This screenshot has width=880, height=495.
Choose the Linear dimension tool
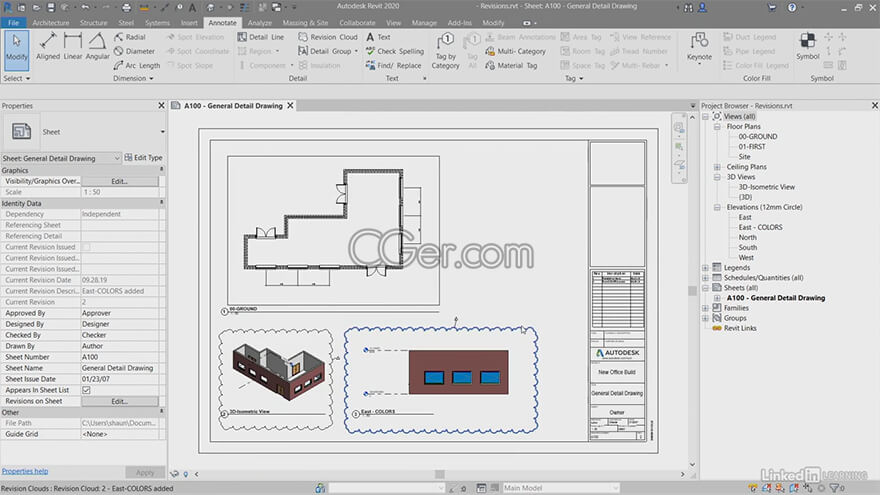72,47
